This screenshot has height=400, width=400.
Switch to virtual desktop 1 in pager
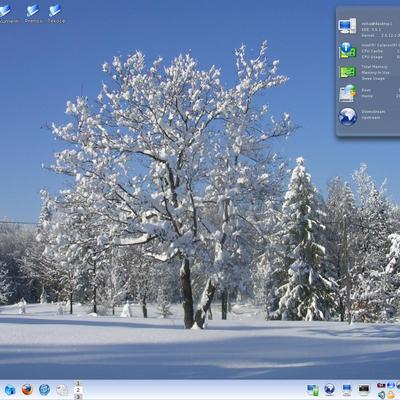coord(78,383)
